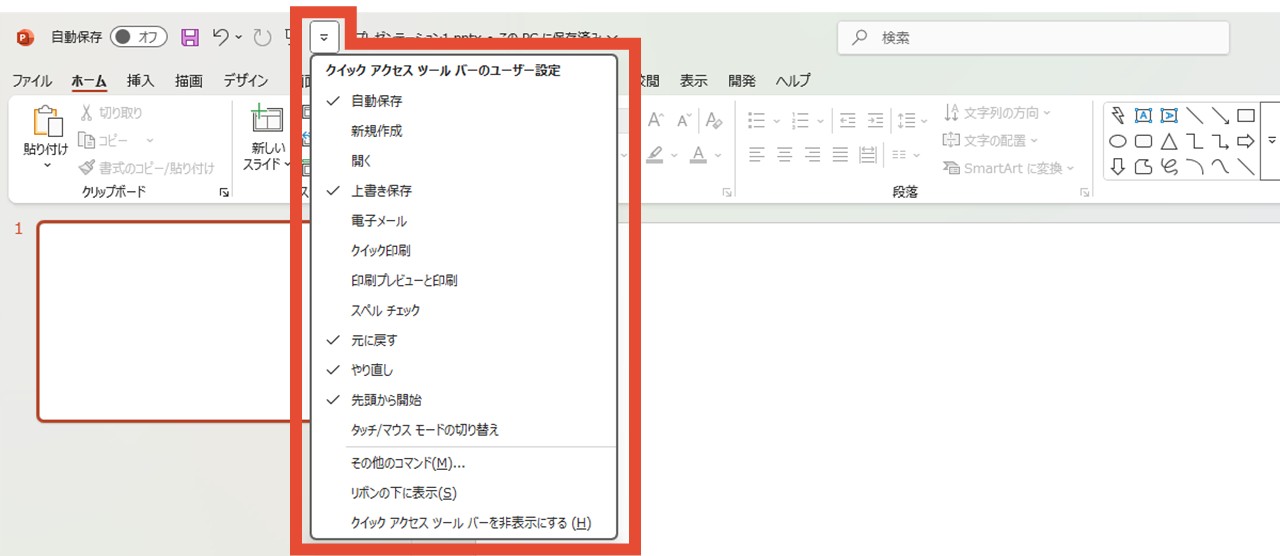Click the Clear All Formatting eraser icon
Viewport: 1280px width, 556px height.
(713, 120)
